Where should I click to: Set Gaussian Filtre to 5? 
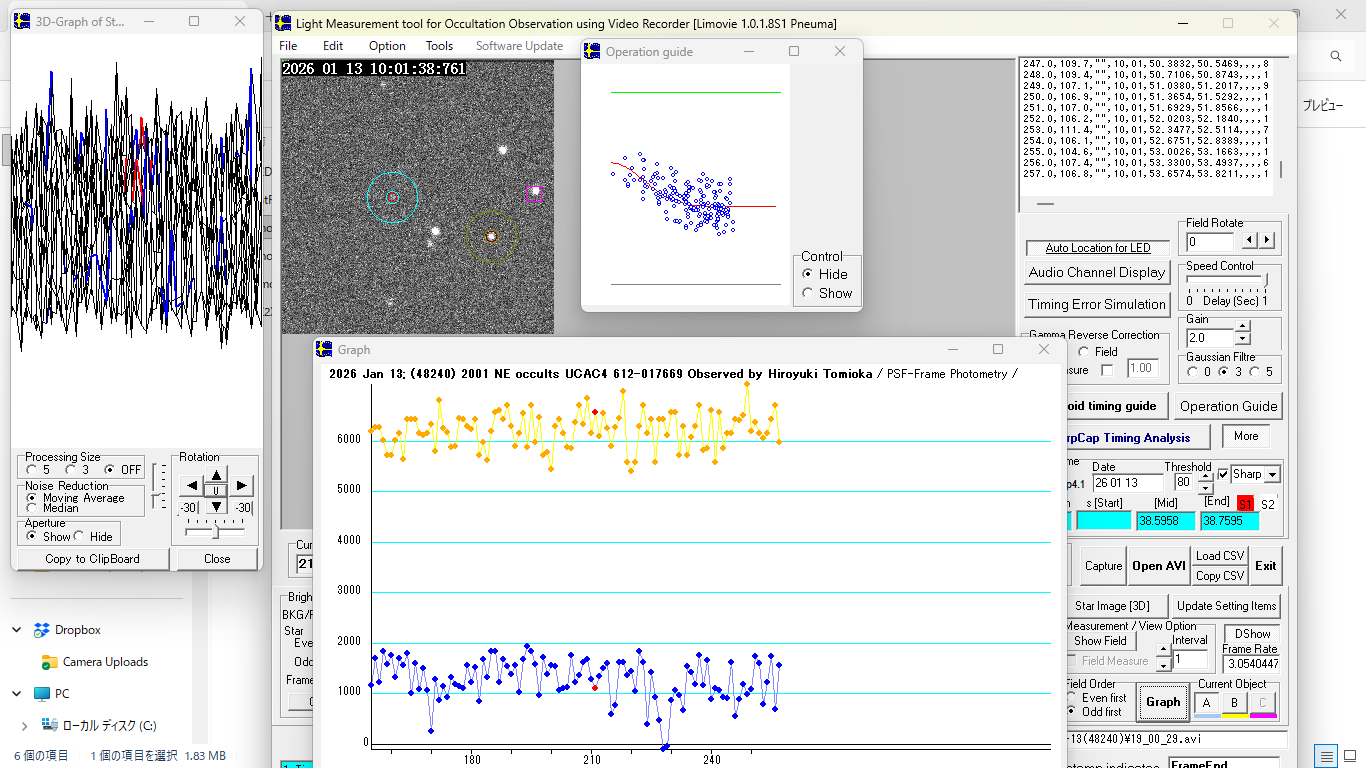(1254, 372)
